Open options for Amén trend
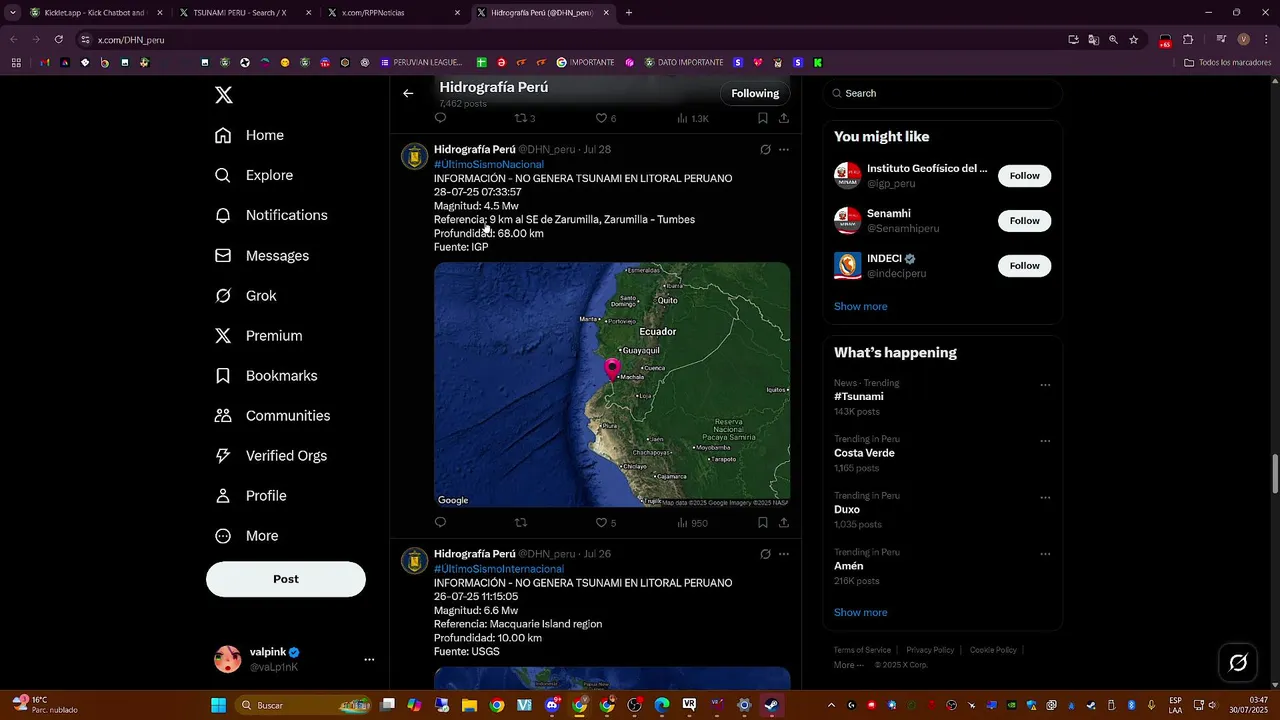1280x720 pixels. coord(1045,554)
